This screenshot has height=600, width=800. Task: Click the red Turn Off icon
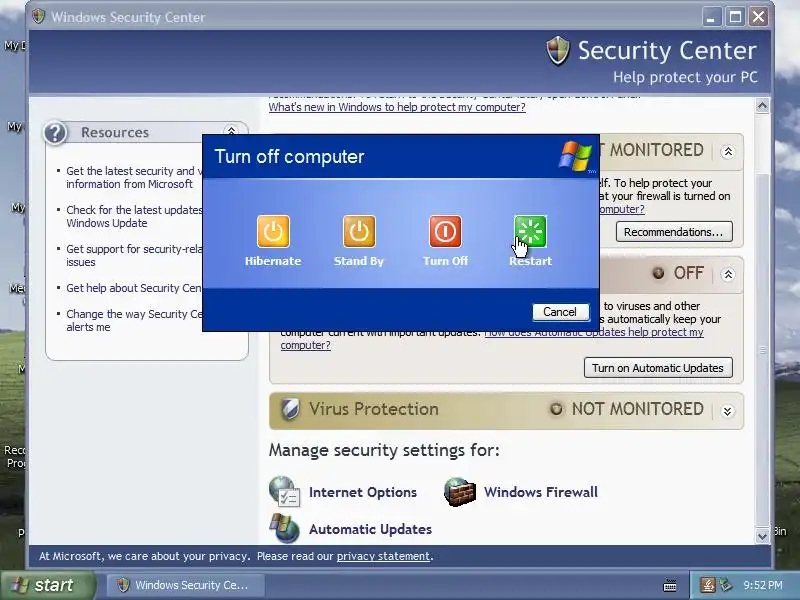point(445,231)
